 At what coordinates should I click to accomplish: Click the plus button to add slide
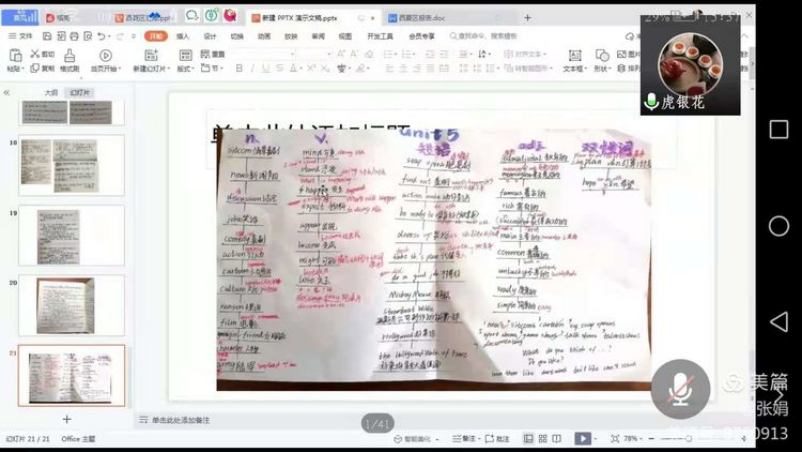(x=67, y=419)
